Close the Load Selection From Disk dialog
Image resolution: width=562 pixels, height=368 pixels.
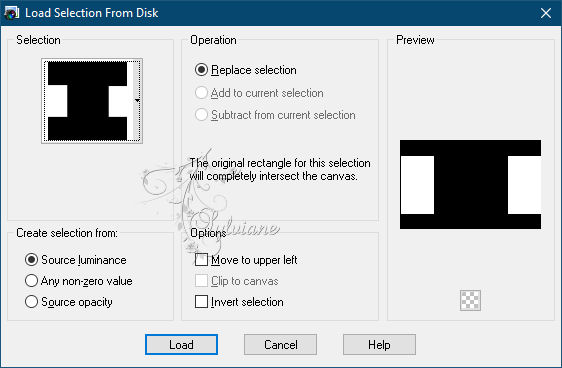point(546,13)
